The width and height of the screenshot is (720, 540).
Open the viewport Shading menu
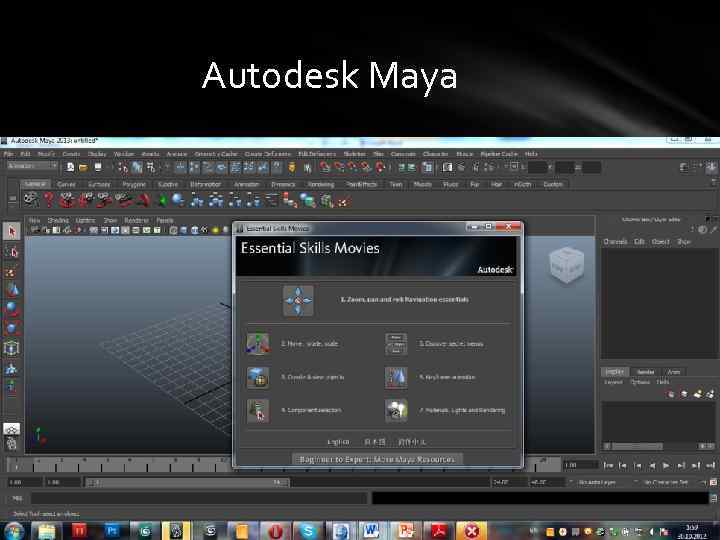(x=58, y=220)
